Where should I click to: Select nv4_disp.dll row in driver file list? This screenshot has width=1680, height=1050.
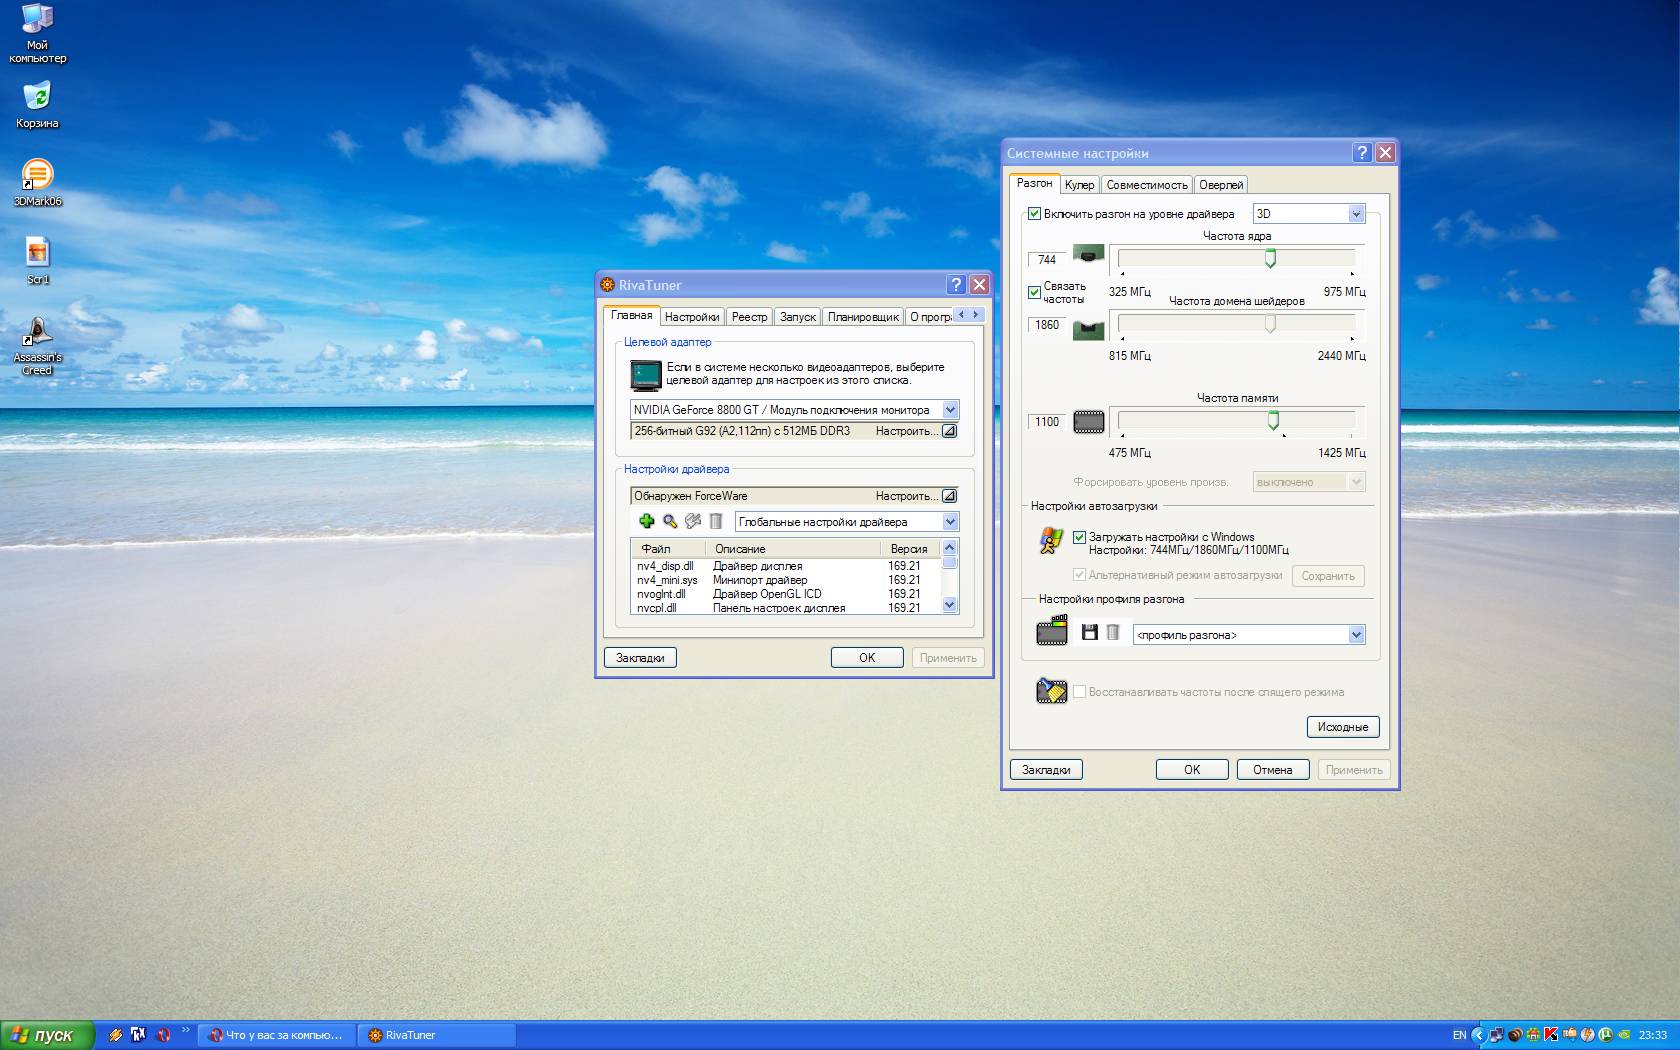click(786, 566)
